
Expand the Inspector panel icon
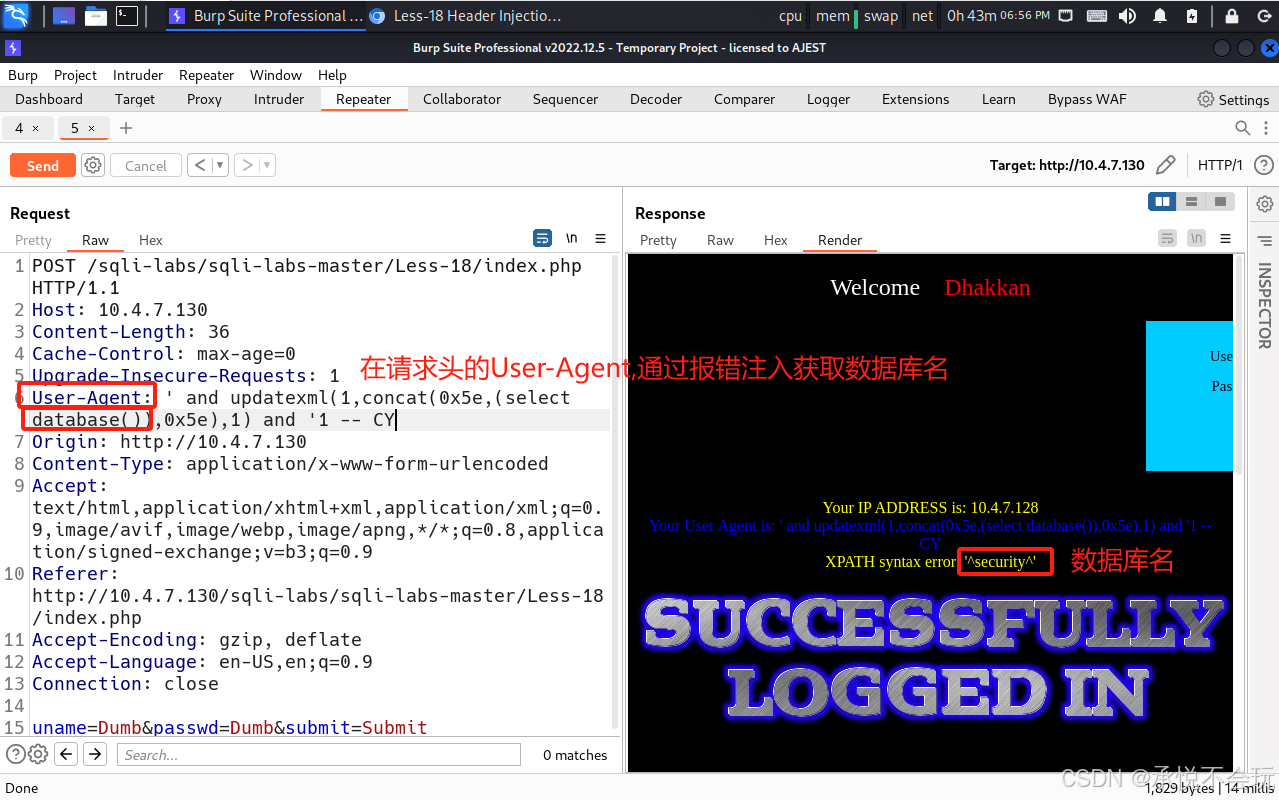(1265, 241)
